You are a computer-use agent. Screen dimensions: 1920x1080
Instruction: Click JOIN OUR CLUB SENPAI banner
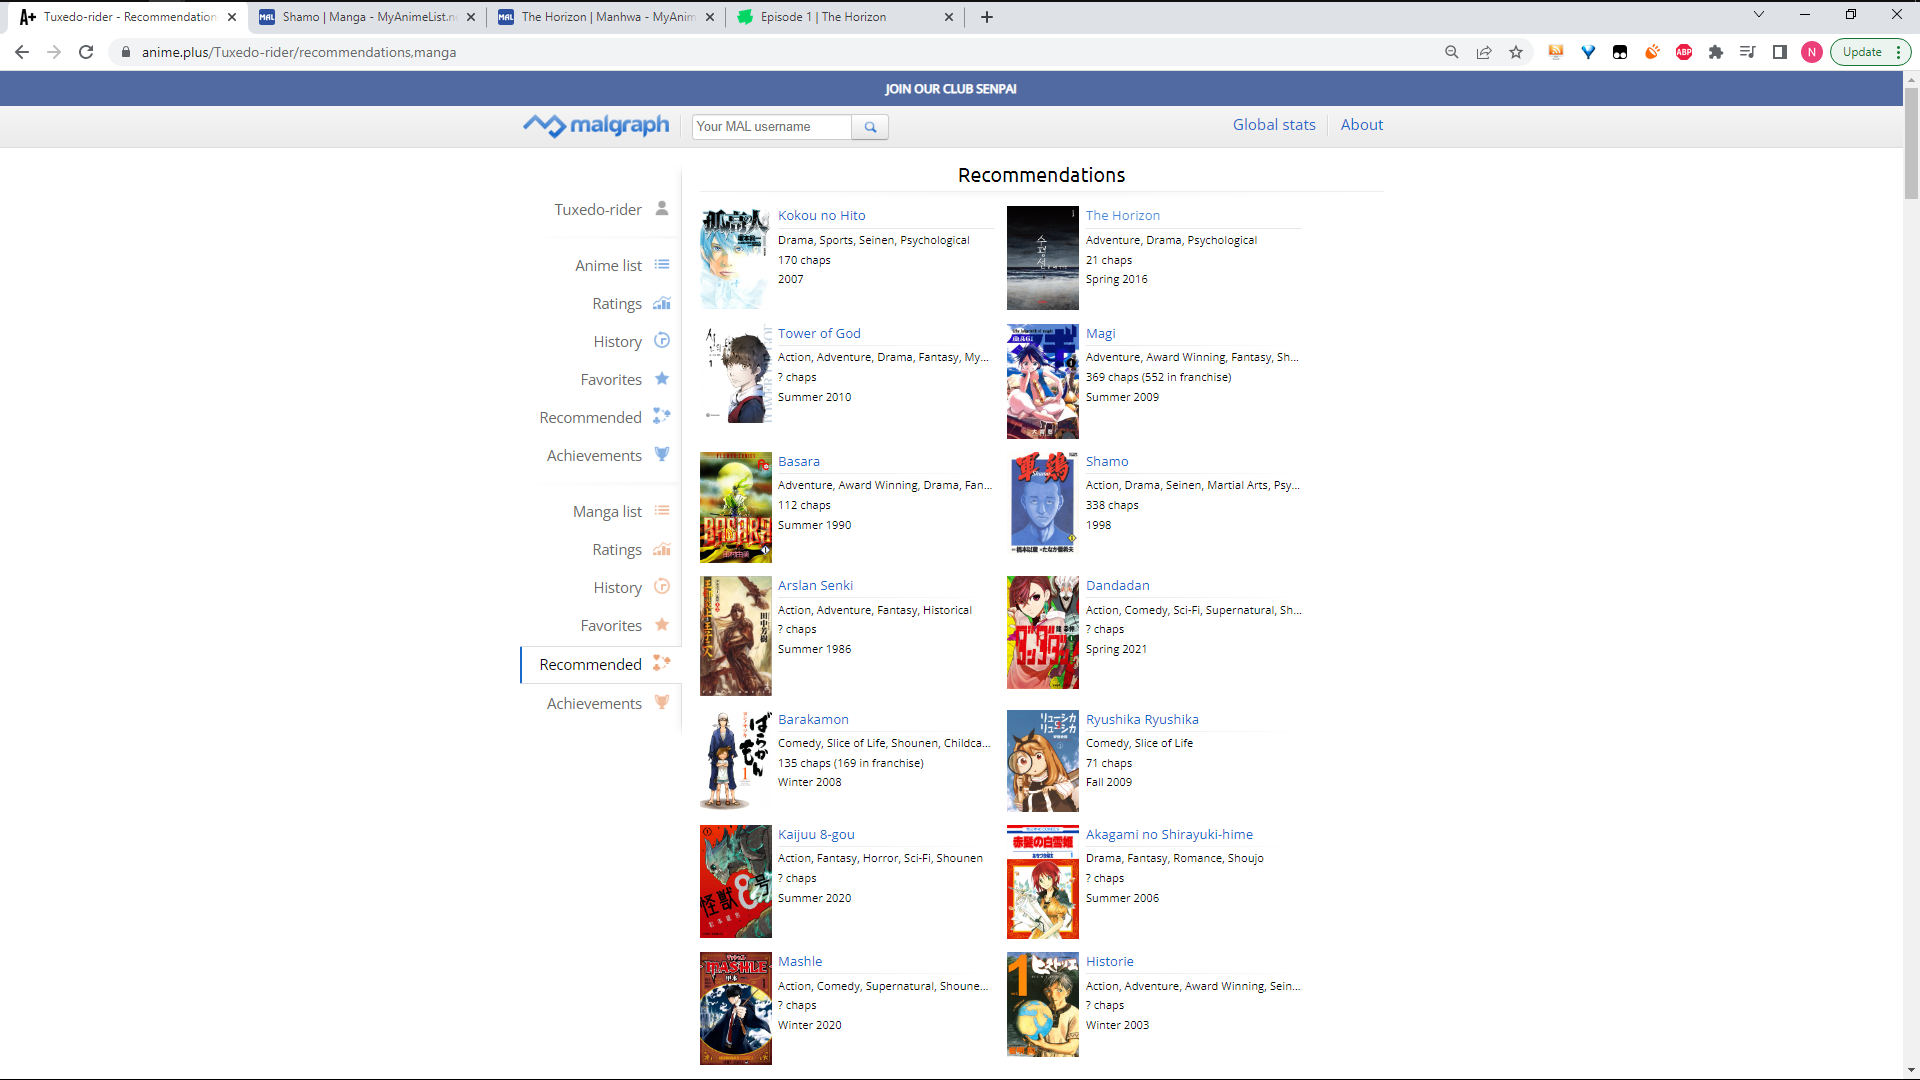tap(950, 89)
